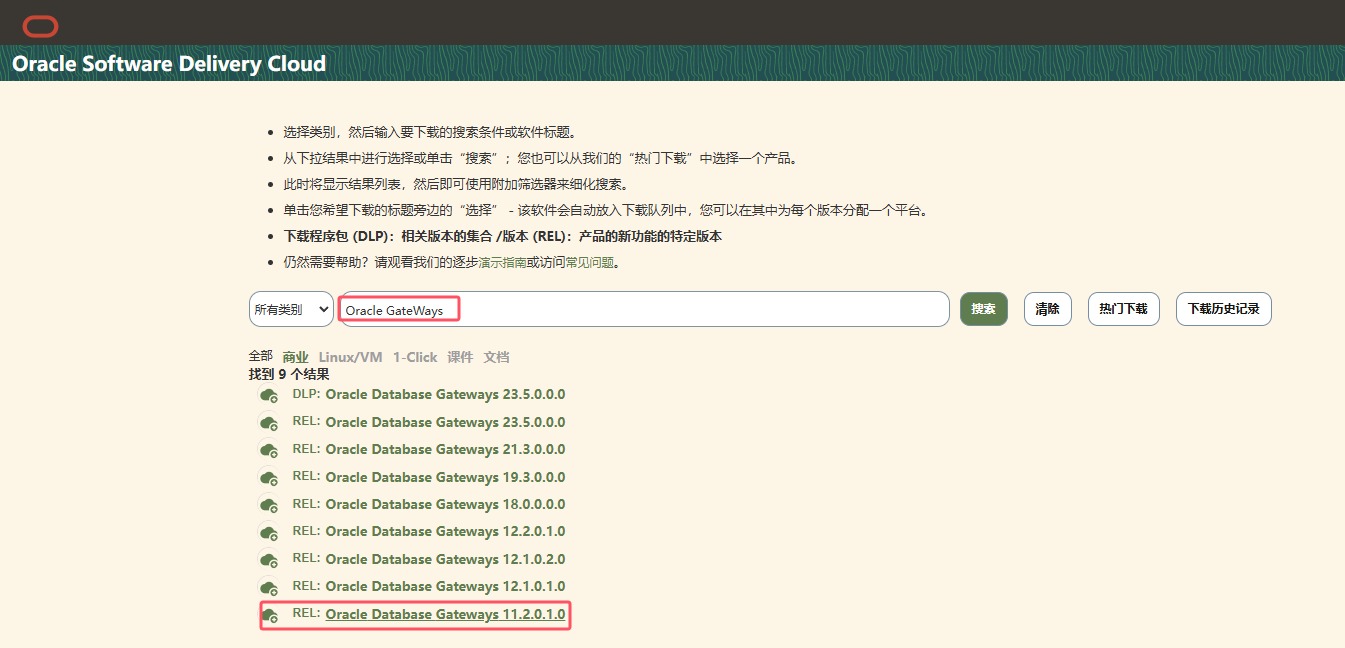1345x648 pixels.
Task: Click the 搜索 search button
Action: 984,309
